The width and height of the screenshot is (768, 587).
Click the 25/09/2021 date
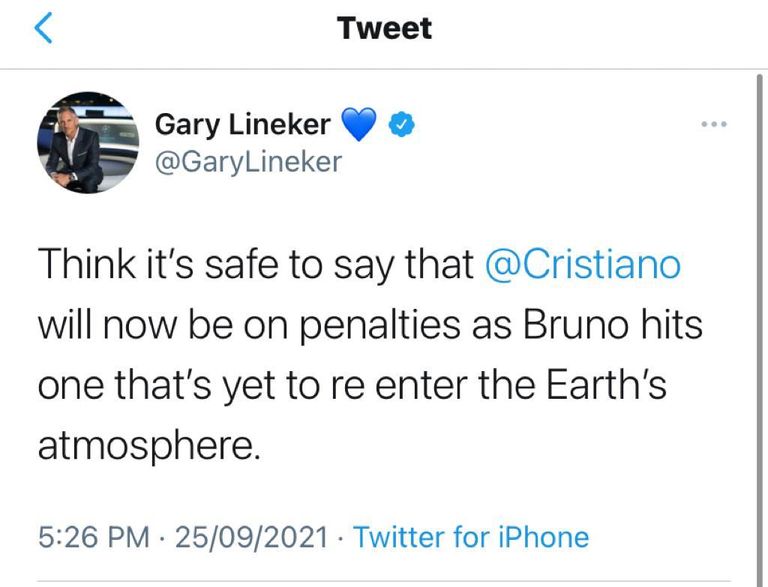point(251,537)
